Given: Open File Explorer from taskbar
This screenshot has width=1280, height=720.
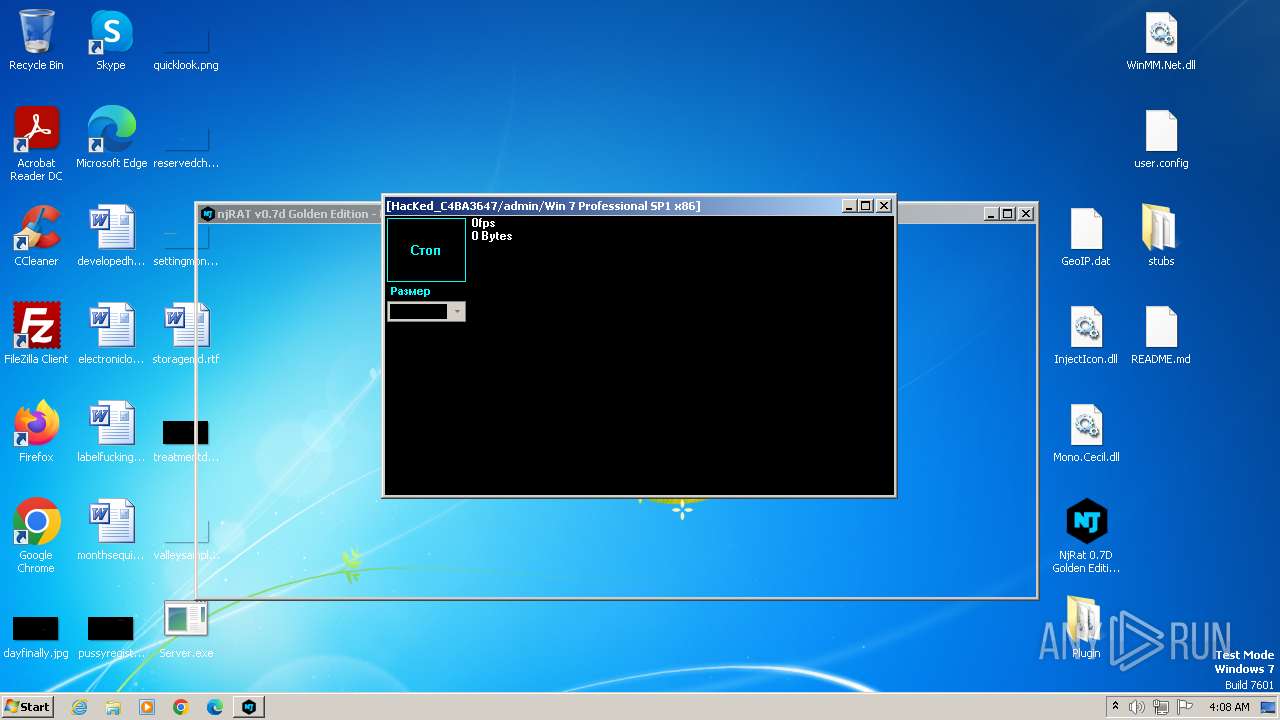Looking at the screenshot, I should coord(113,707).
